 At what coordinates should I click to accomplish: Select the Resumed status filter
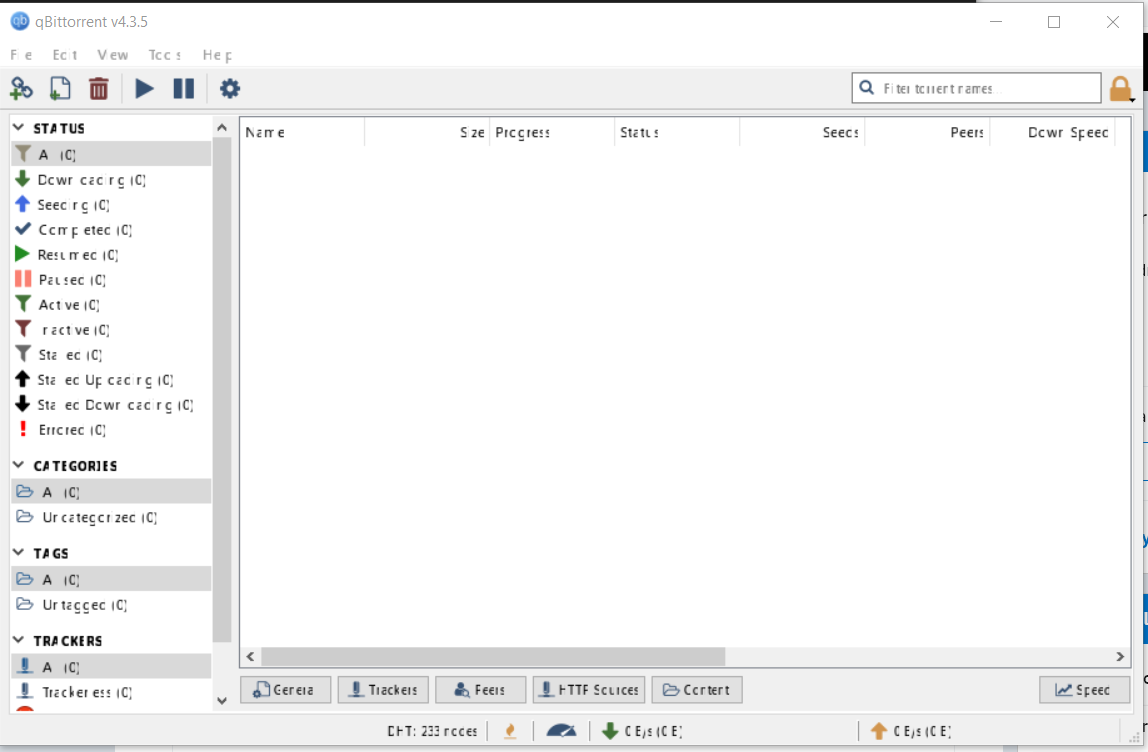(x=111, y=254)
